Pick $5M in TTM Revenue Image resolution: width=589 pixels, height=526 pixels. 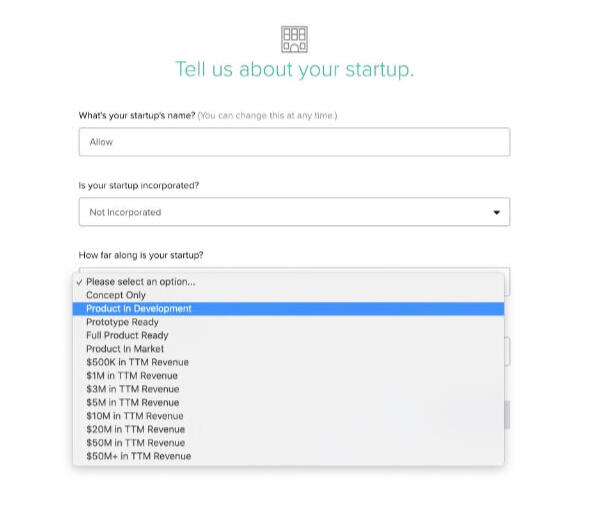coord(288,403)
